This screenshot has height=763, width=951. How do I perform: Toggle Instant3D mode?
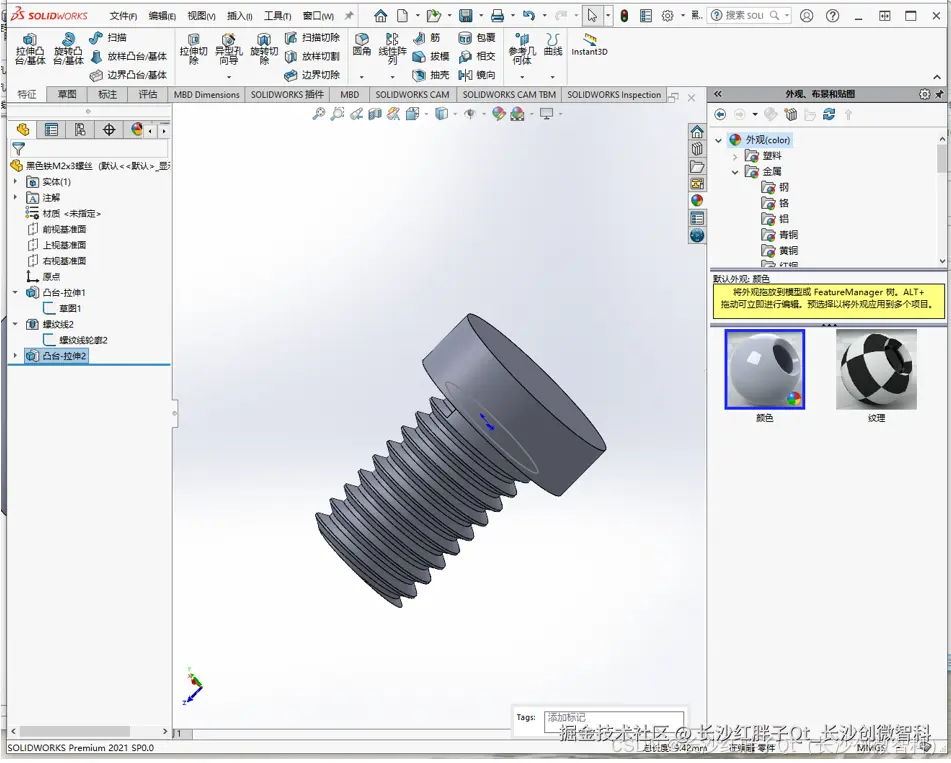(x=589, y=44)
